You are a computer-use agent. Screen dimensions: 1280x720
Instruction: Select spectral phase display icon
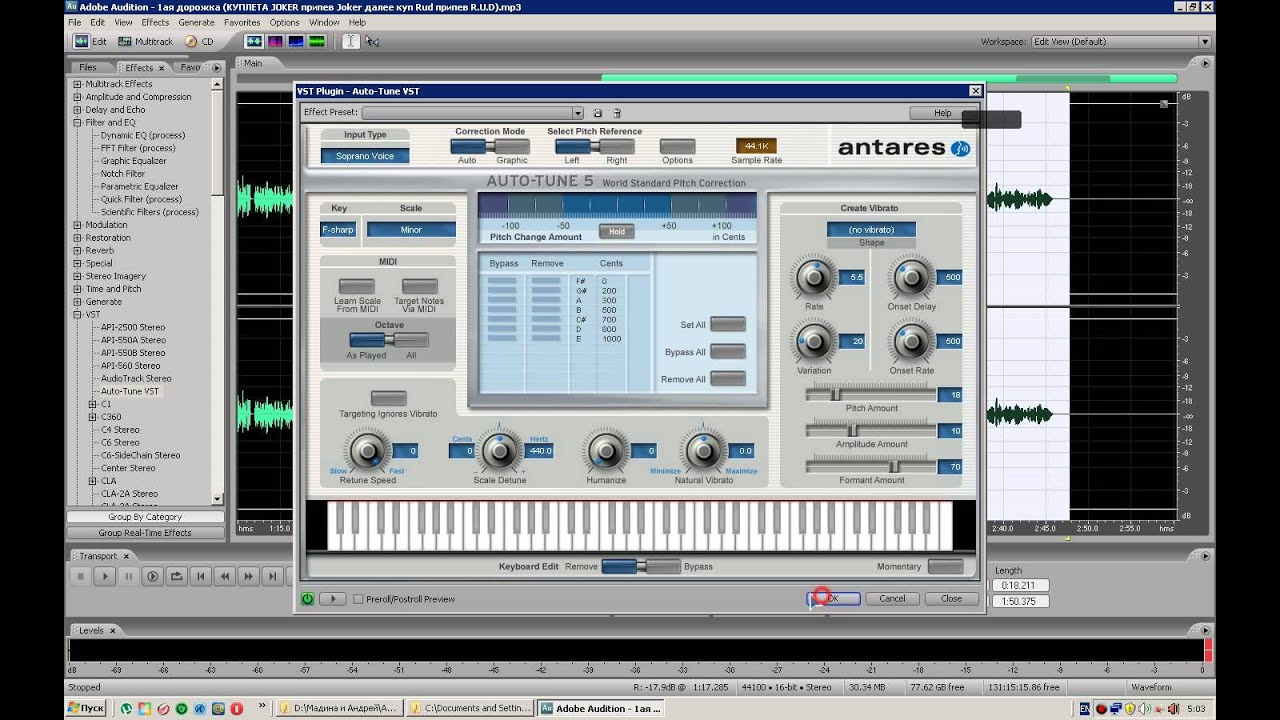tap(317, 41)
